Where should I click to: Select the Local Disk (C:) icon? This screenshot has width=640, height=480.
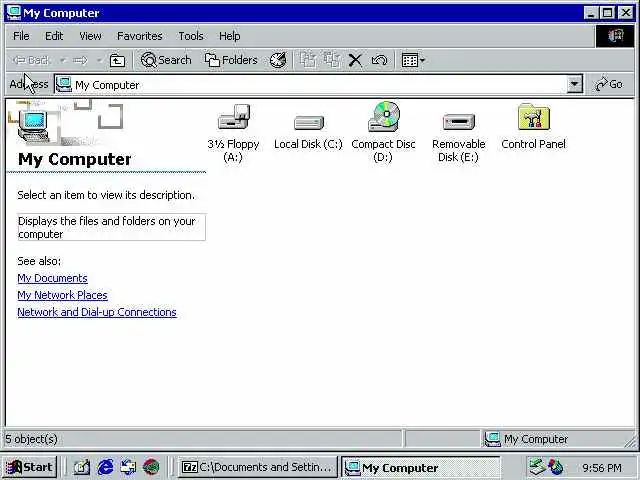pyautogui.click(x=309, y=122)
